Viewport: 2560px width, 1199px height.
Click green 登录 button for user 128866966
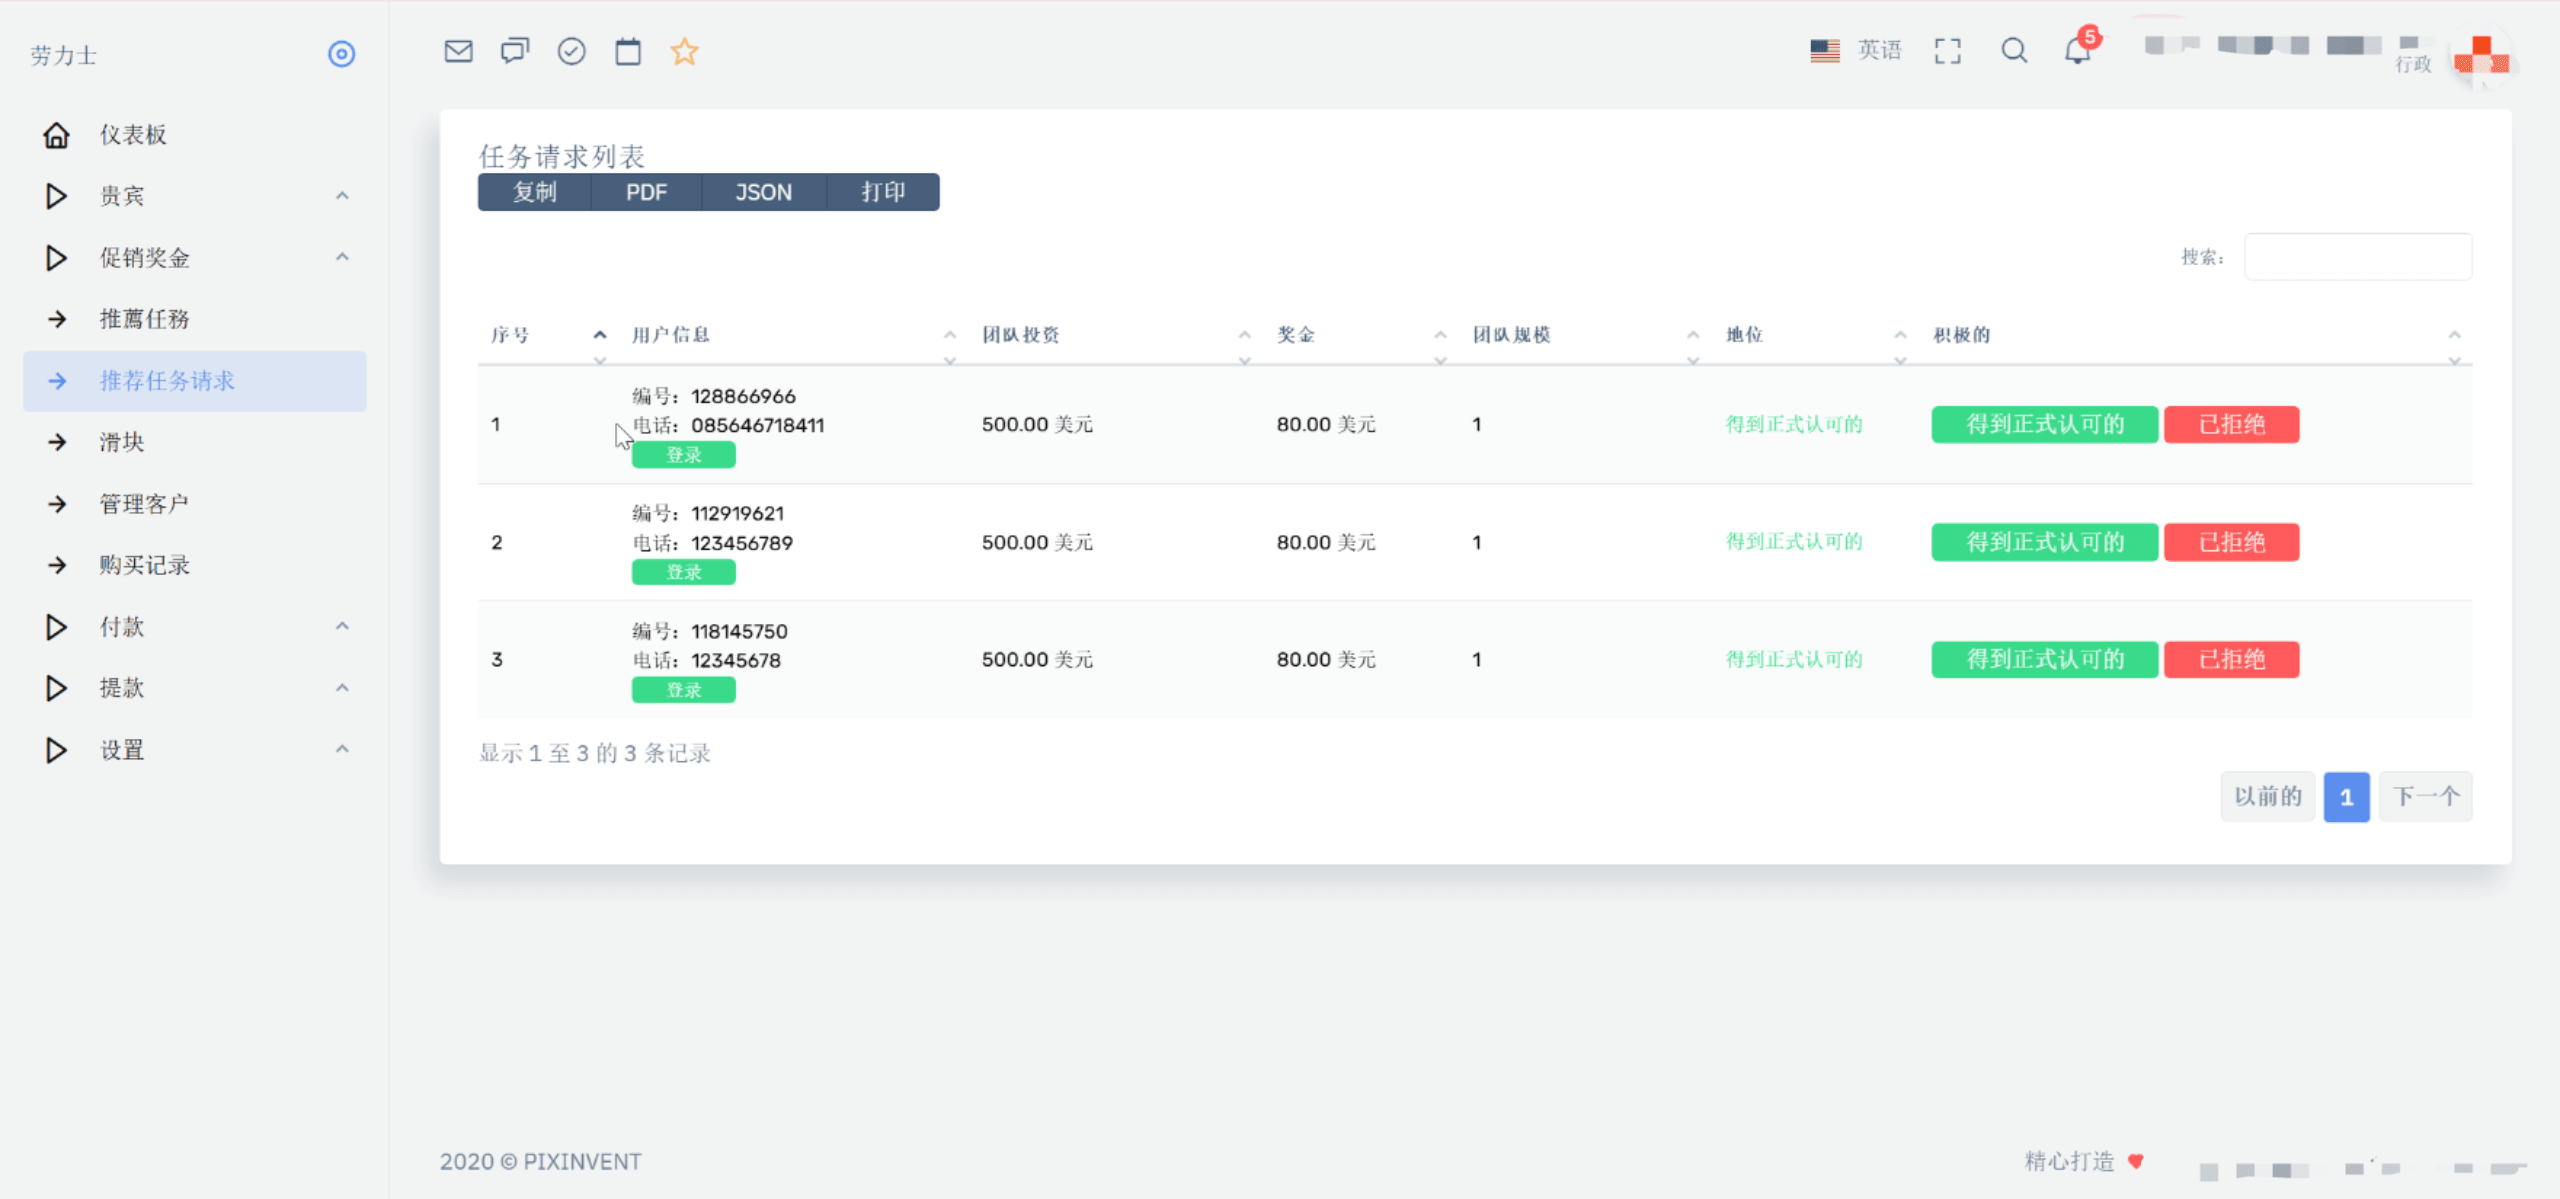pos(683,455)
